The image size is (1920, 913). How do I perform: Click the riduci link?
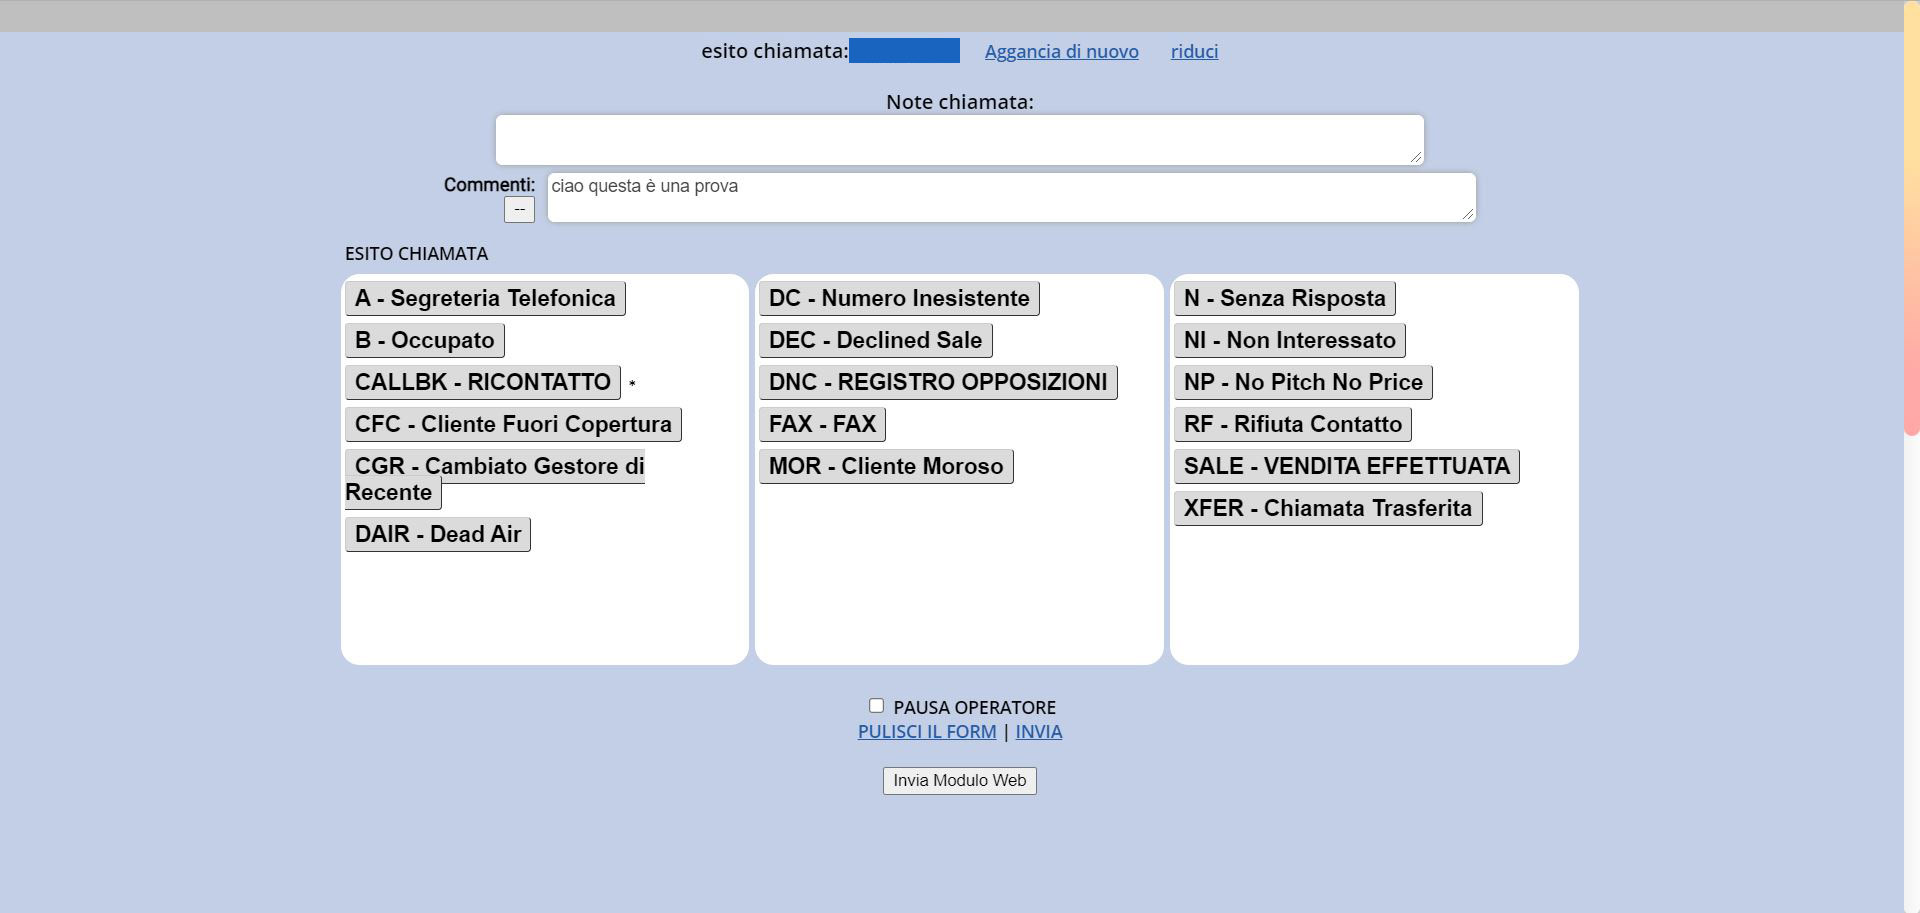coord(1194,52)
